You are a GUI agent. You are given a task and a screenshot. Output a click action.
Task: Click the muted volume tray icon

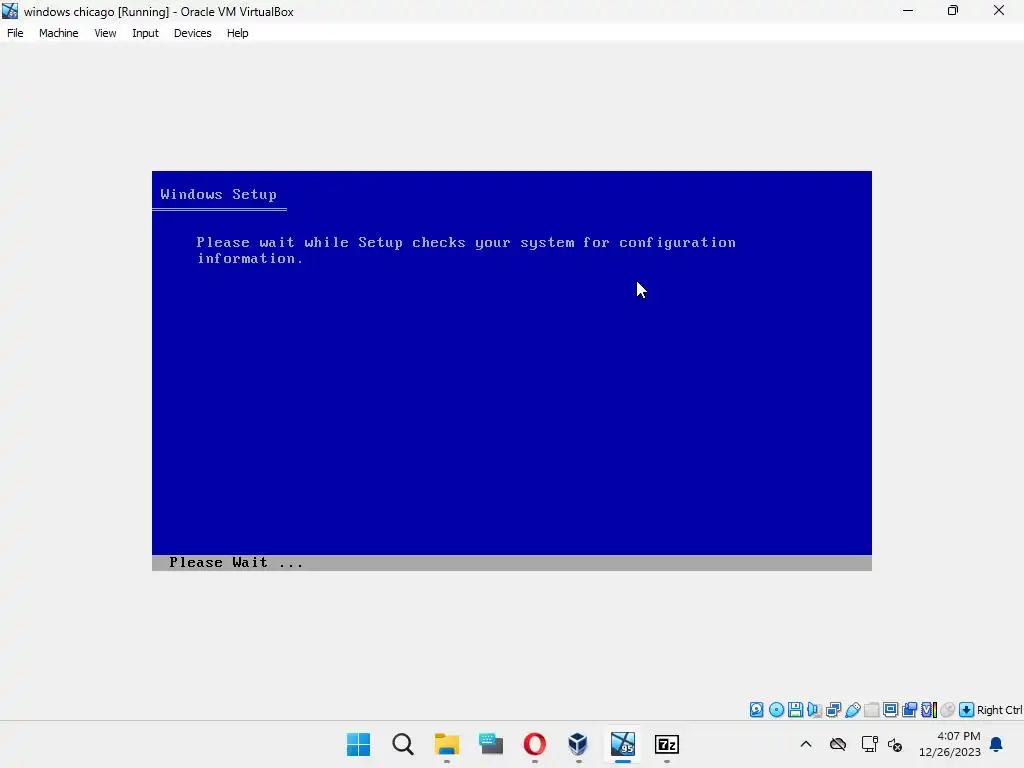pos(895,744)
